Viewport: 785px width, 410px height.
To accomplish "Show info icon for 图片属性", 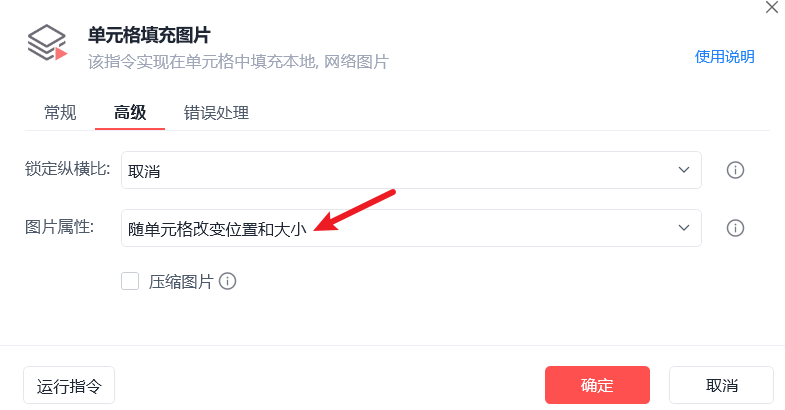I will point(735,228).
